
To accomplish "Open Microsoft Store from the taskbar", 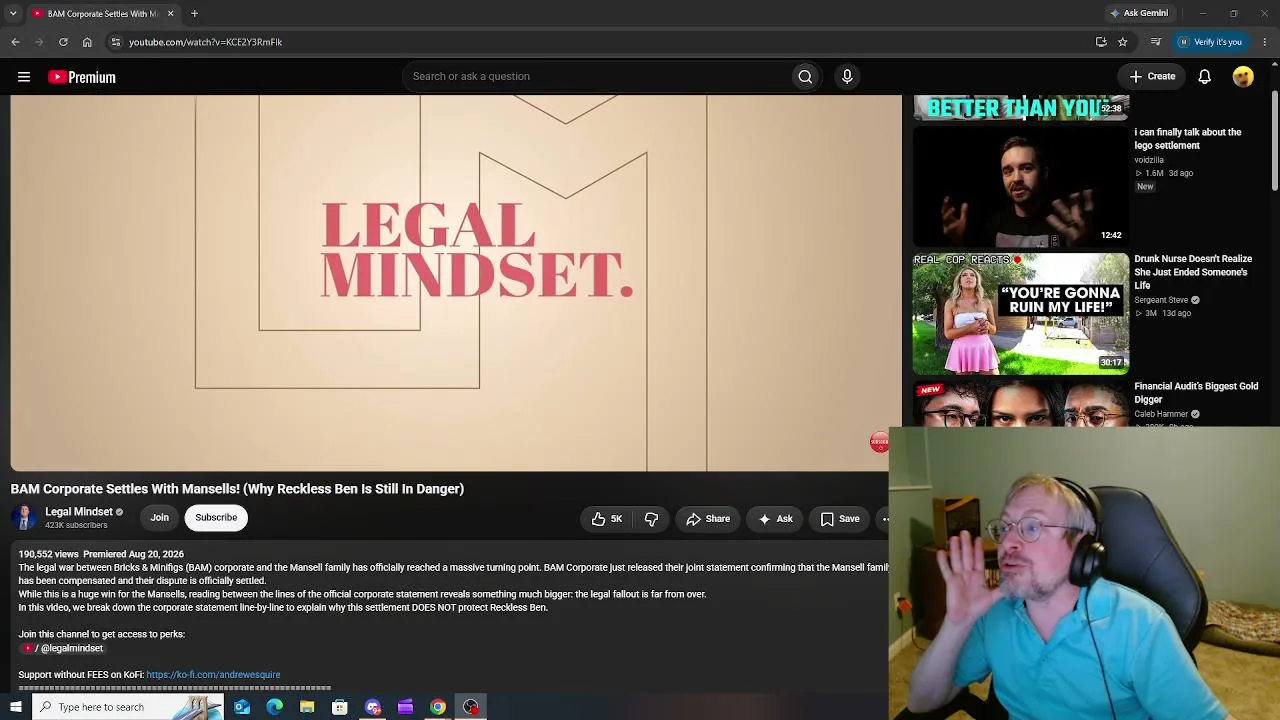I will [340, 707].
